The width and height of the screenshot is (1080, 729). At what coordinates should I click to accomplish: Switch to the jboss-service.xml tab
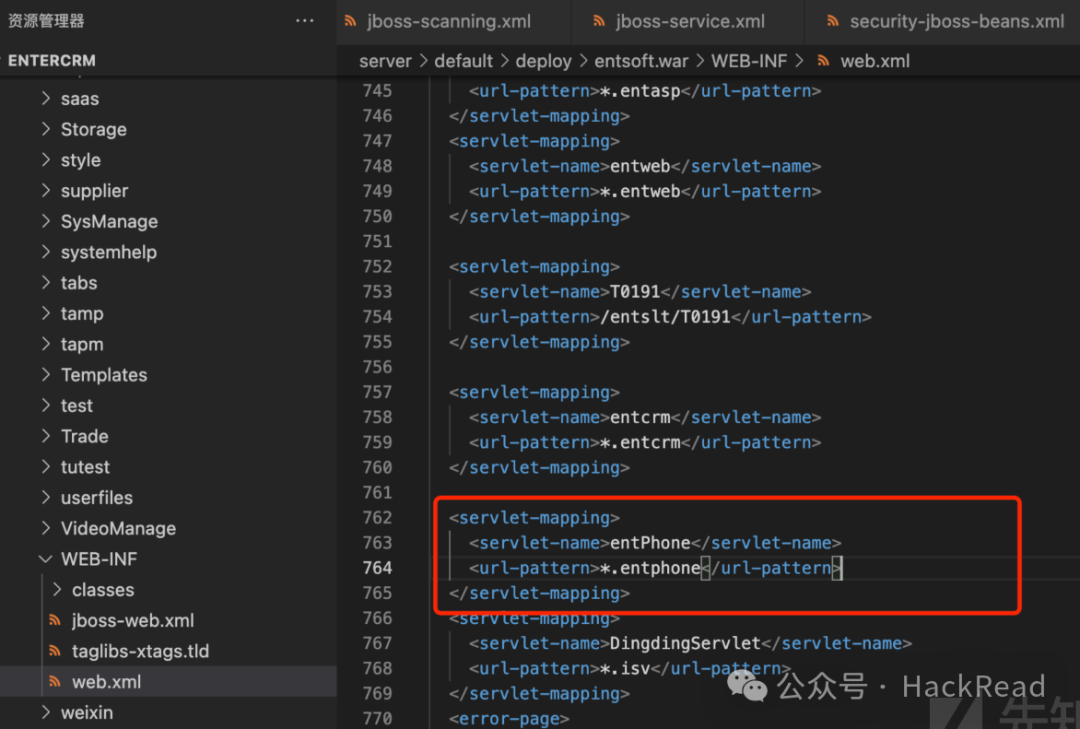(x=688, y=21)
